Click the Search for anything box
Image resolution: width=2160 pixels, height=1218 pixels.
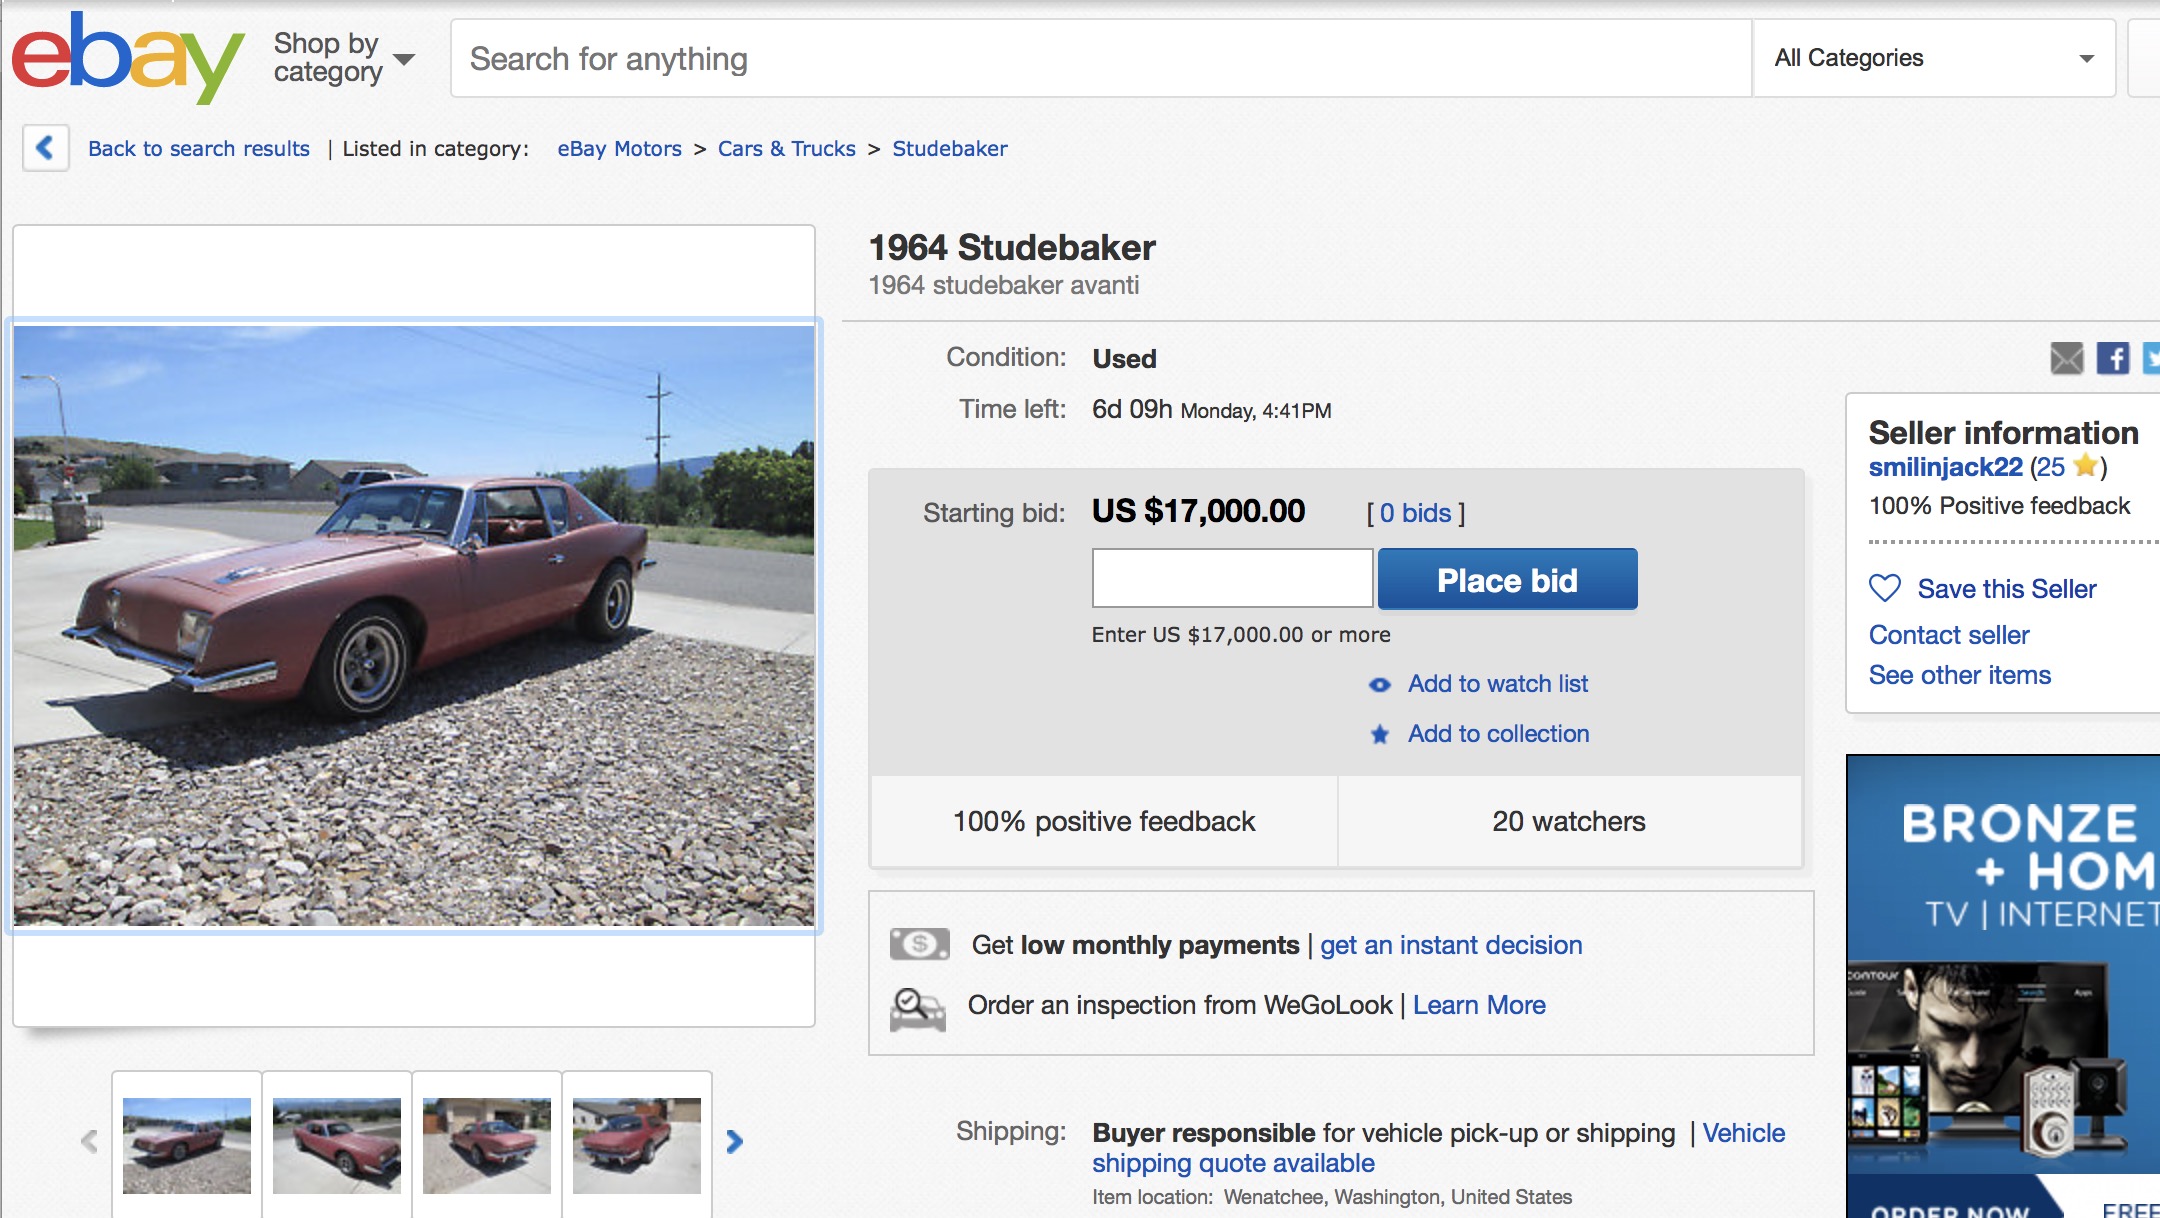1100,58
